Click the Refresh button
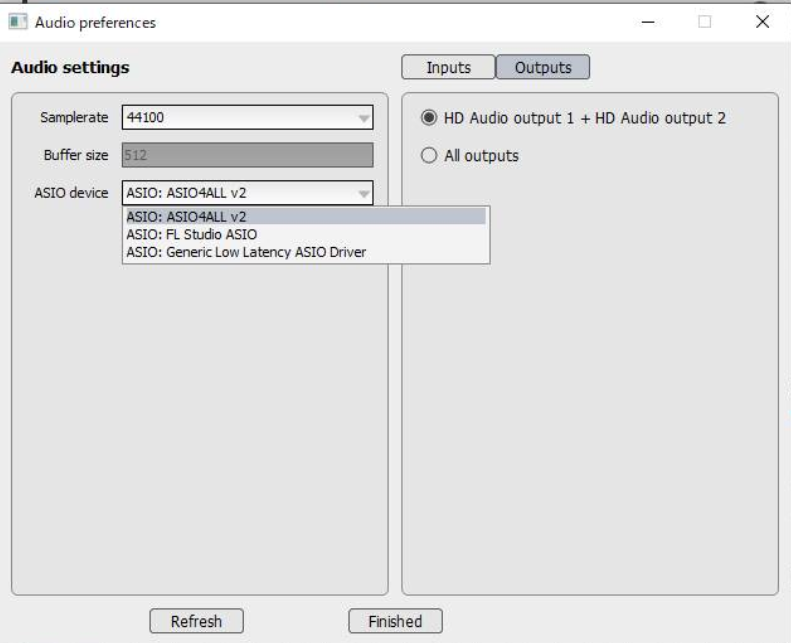 tap(196, 621)
